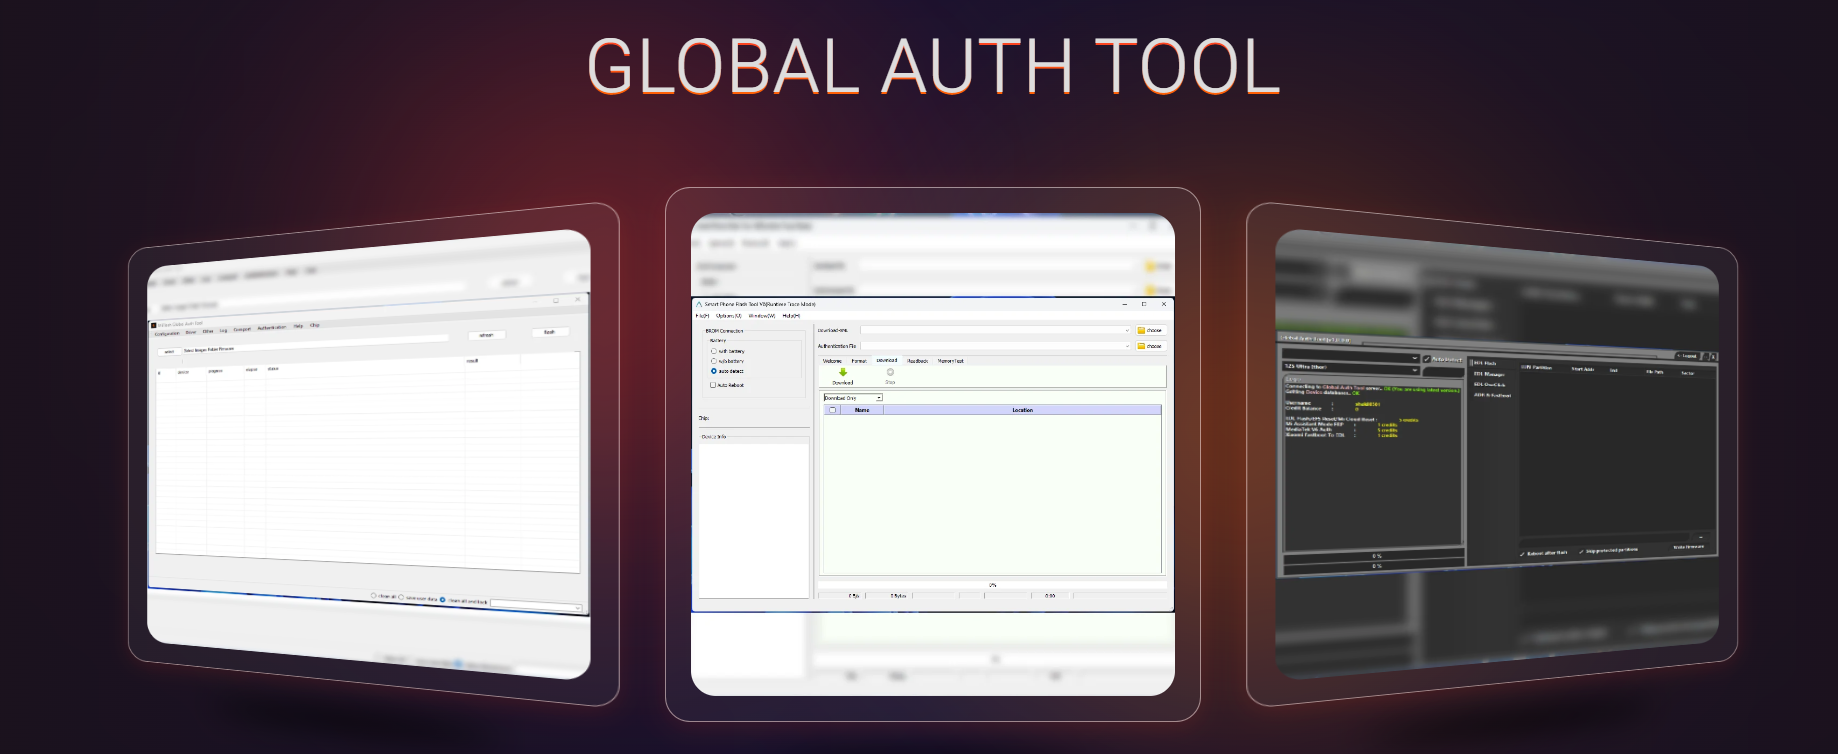1838x754 pixels.
Task: Open the Readback tab
Action: click(917, 361)
